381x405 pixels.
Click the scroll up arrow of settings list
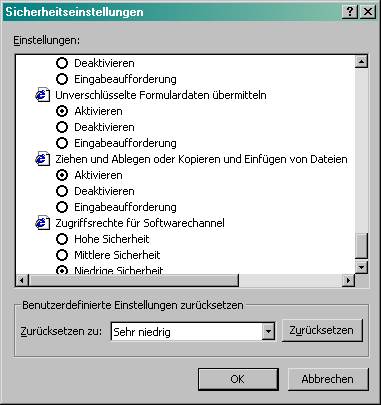coord(361,61)
